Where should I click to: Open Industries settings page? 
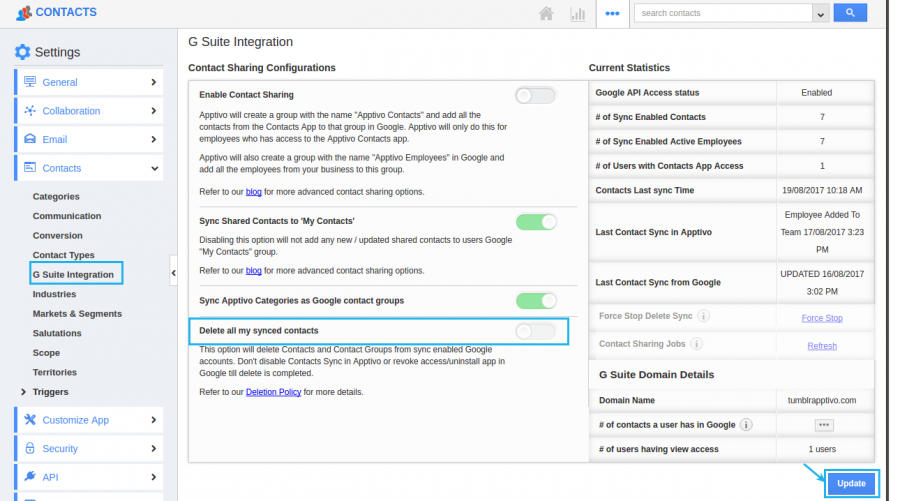pyautogui.click(x=55, y=294)
